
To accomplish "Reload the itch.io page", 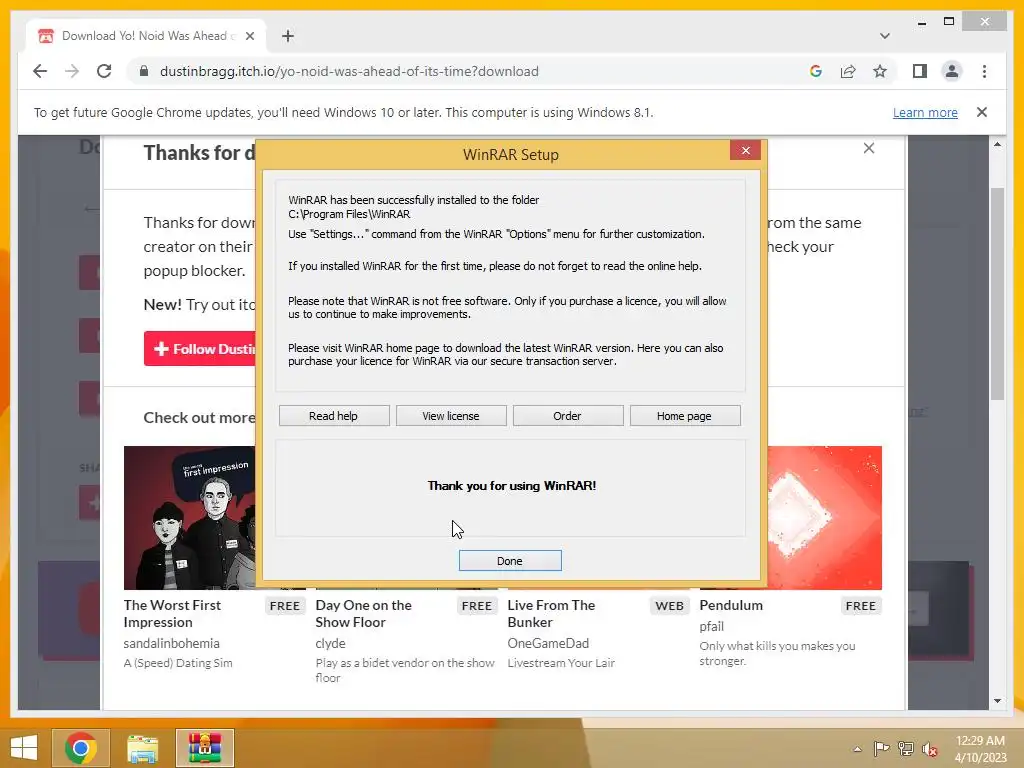I will click(104, 71).
